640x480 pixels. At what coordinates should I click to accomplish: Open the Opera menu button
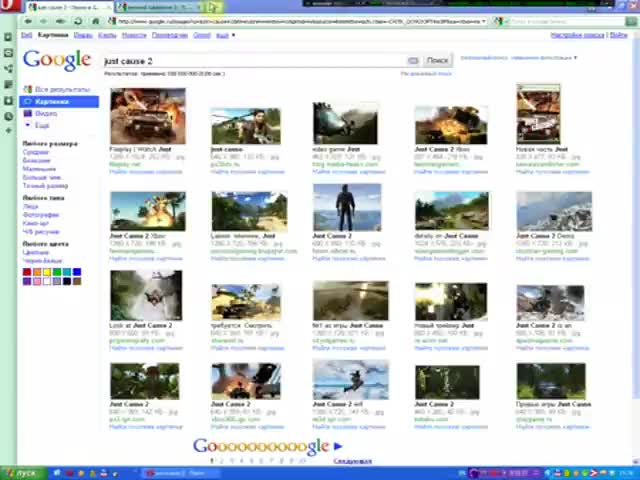tap(8, 7)
